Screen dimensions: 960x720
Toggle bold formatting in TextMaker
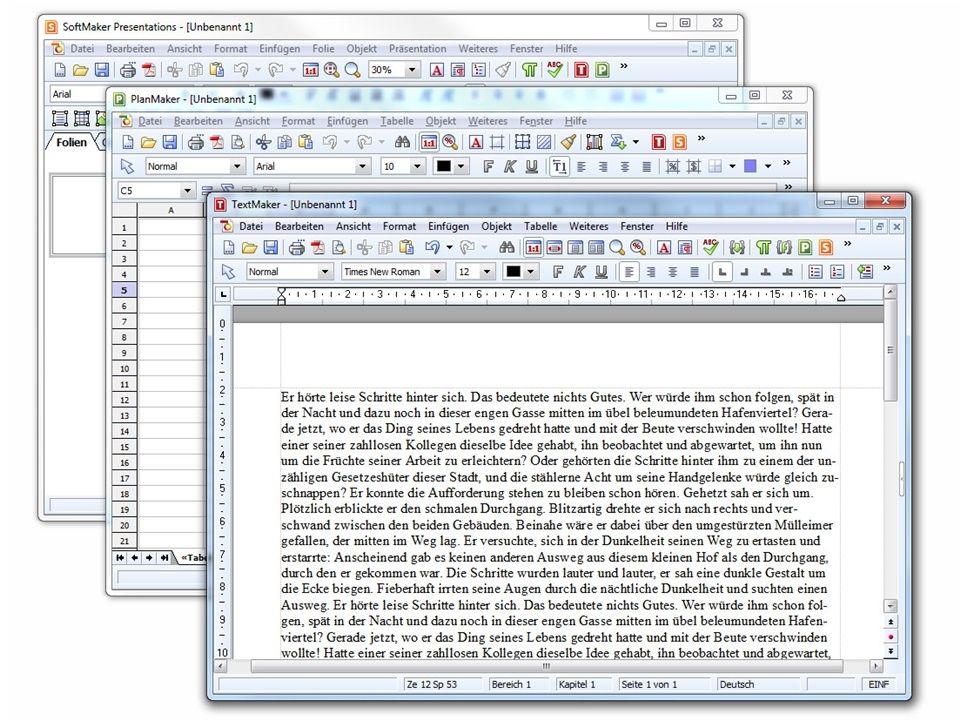tap(558, 271)
